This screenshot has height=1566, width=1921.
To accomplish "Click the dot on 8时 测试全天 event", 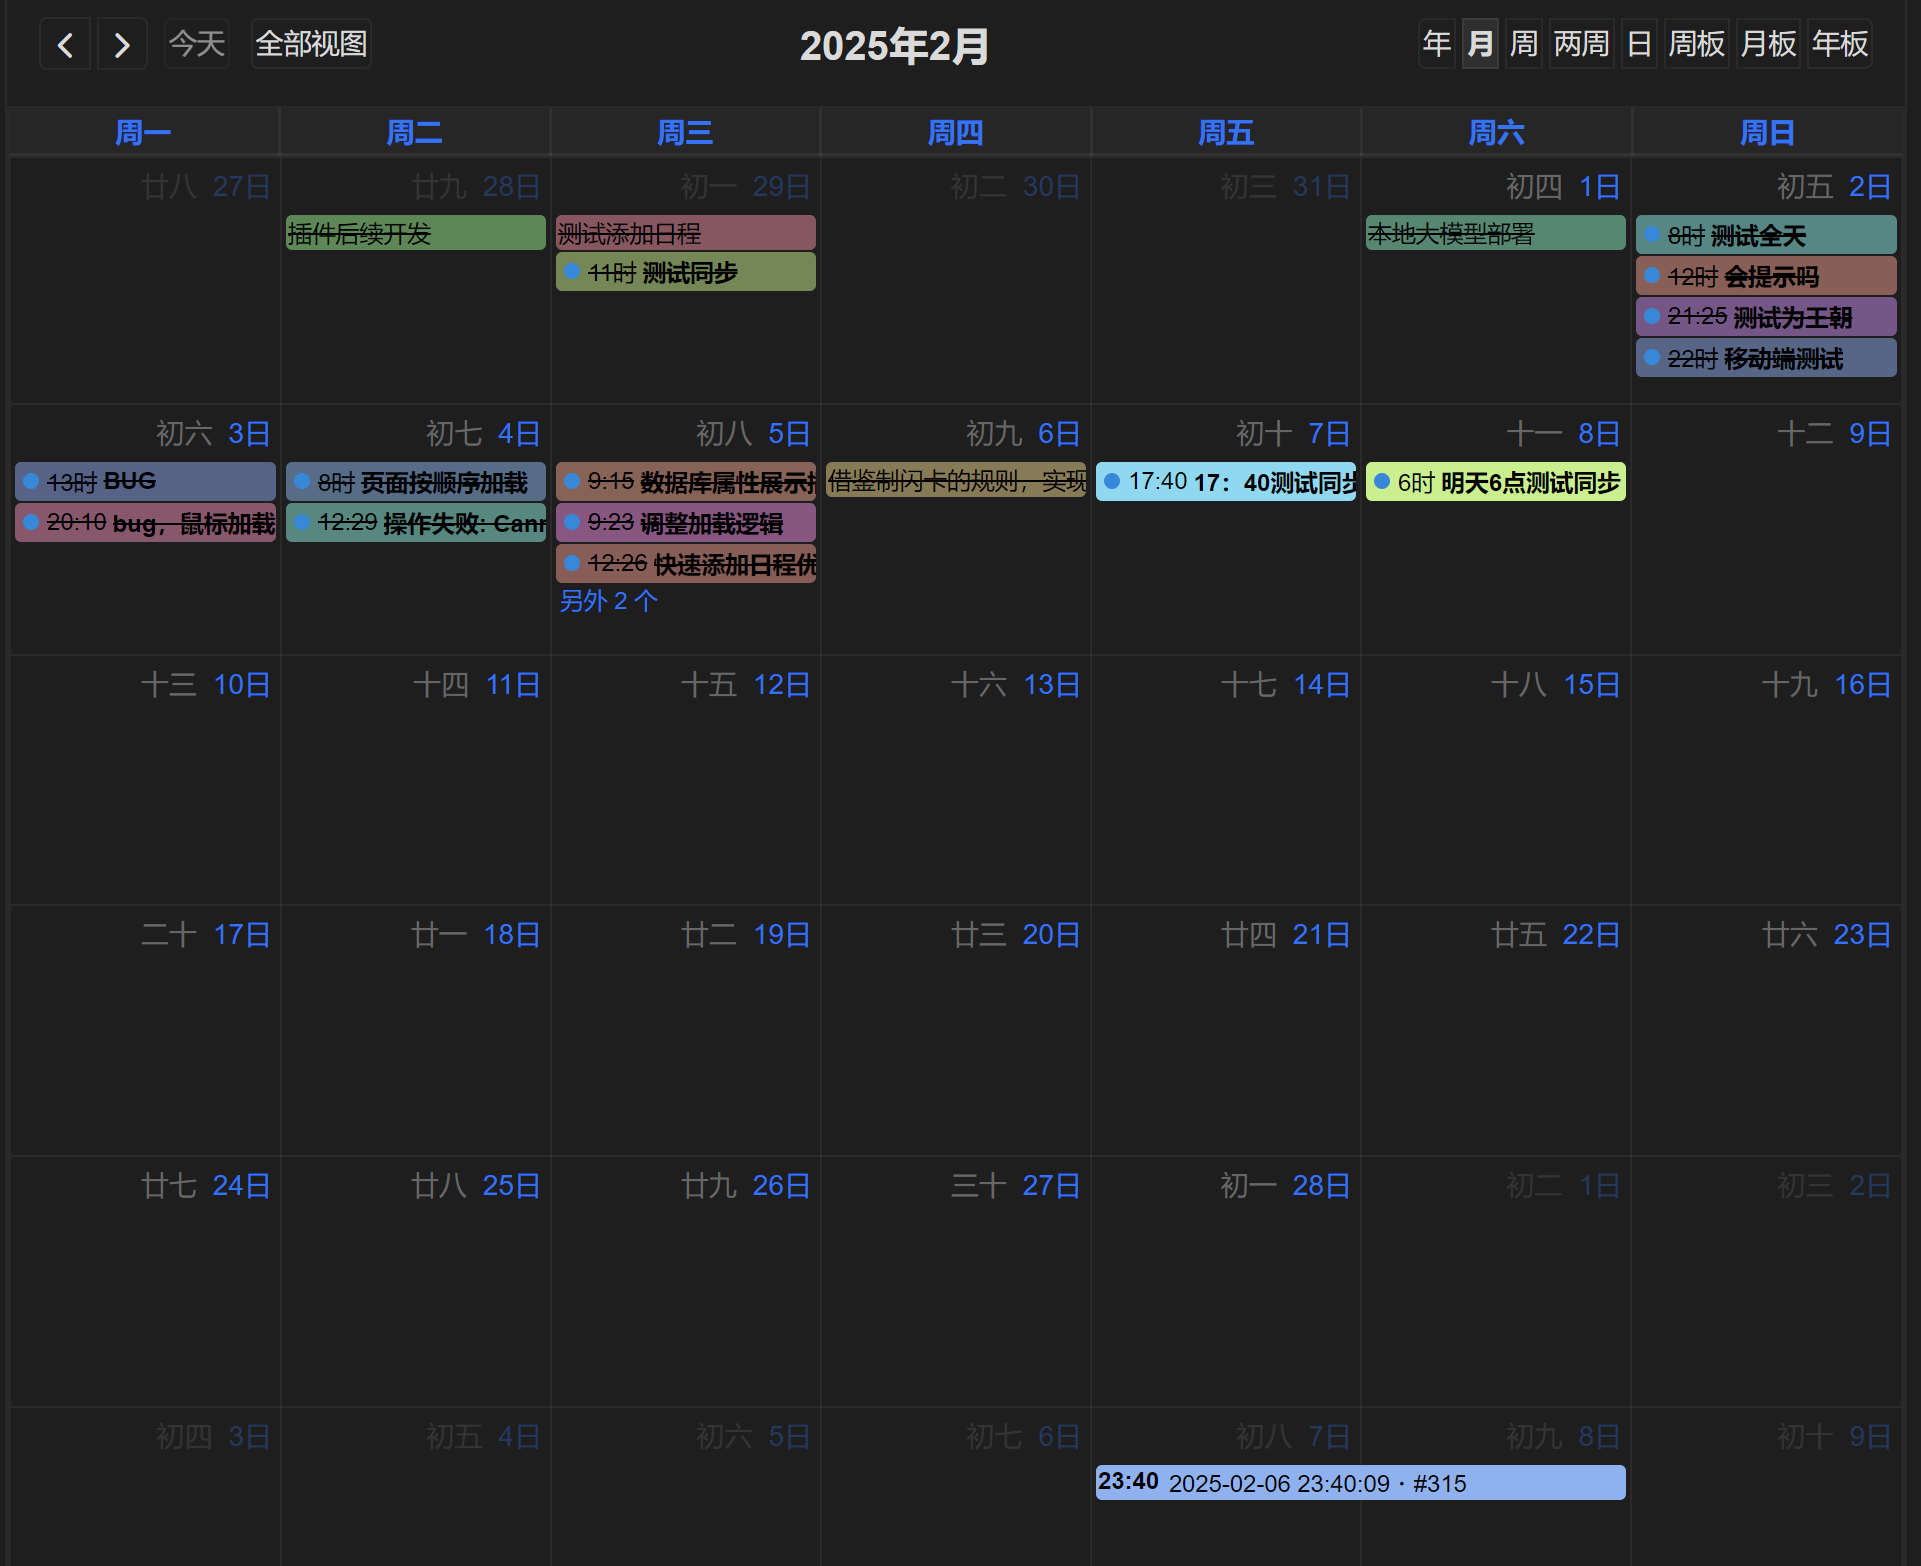I will [1652, 235].
